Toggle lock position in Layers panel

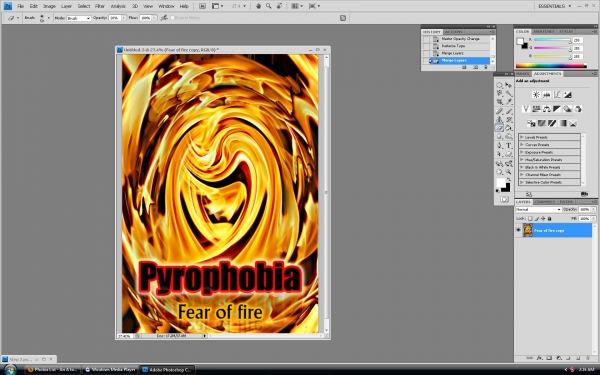pyautogui.click(x=543, y=218)
